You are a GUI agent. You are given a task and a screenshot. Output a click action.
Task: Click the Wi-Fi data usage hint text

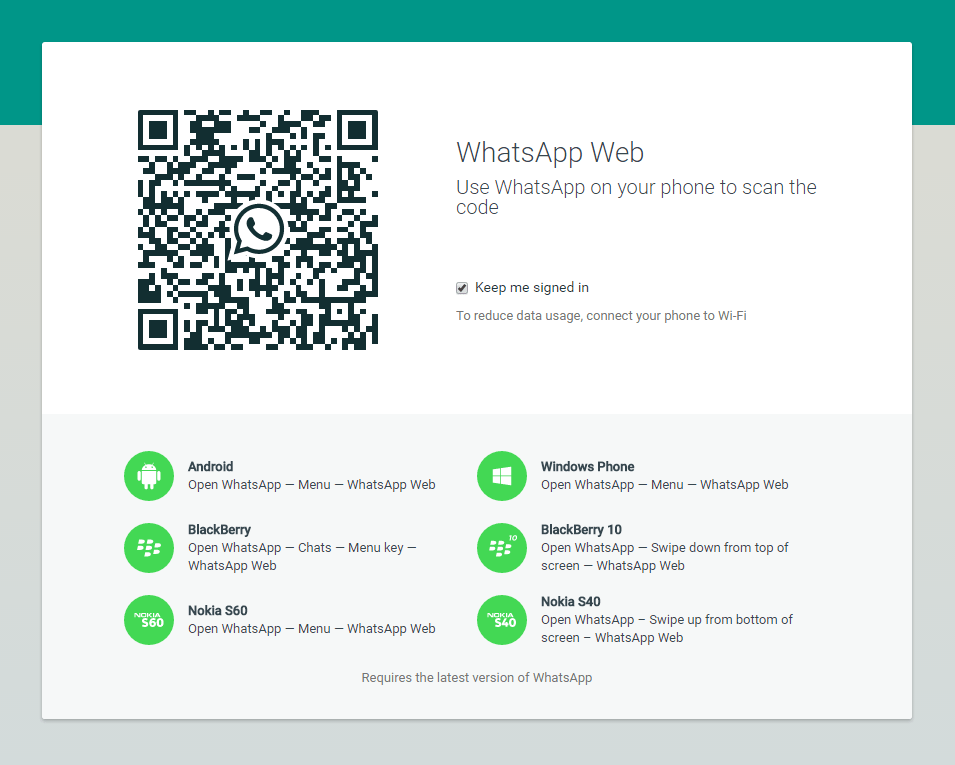click(601, 316)
